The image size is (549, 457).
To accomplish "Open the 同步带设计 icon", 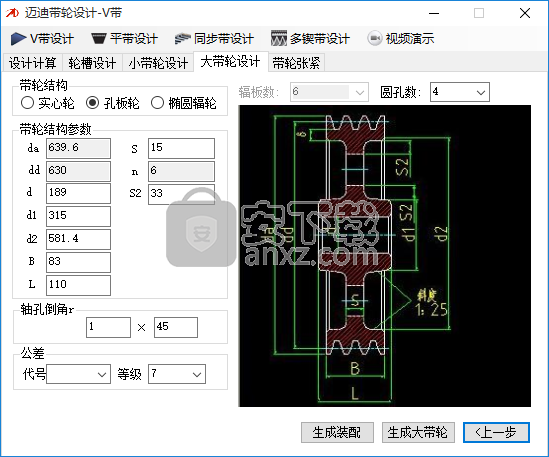I will (x=182, y=39).
